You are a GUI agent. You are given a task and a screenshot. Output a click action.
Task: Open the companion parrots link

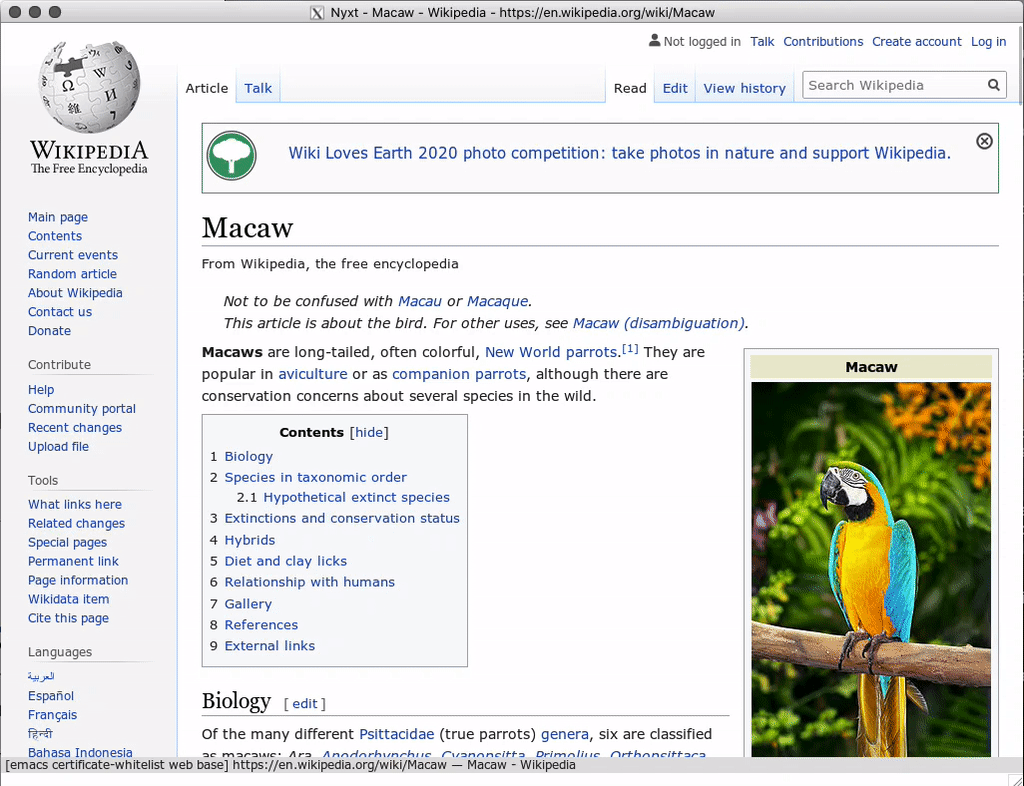point(458,374)
